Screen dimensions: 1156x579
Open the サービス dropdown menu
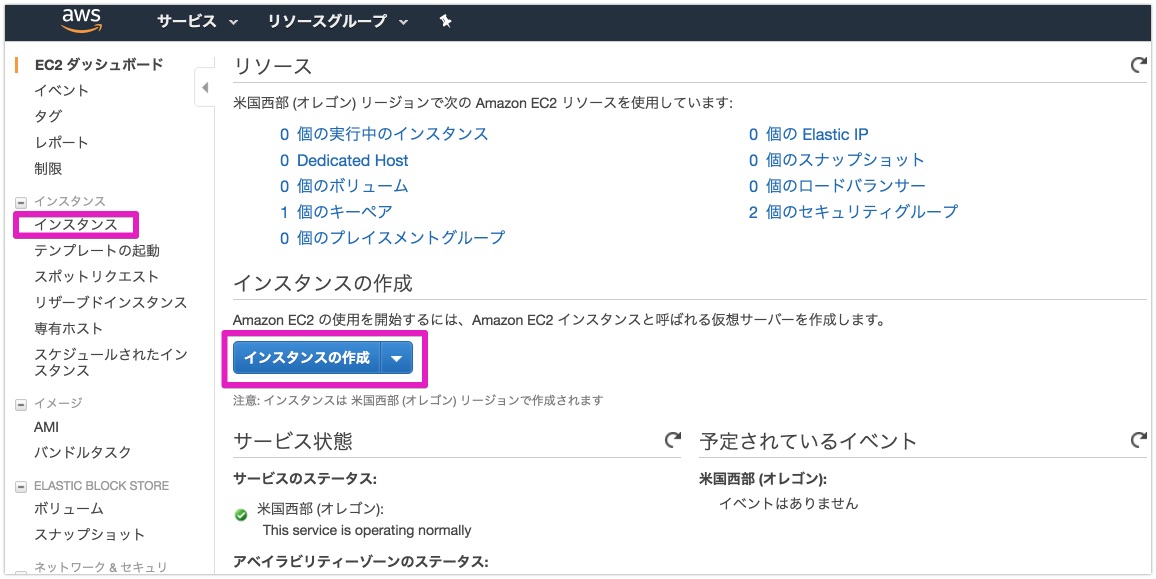(197, 21)
